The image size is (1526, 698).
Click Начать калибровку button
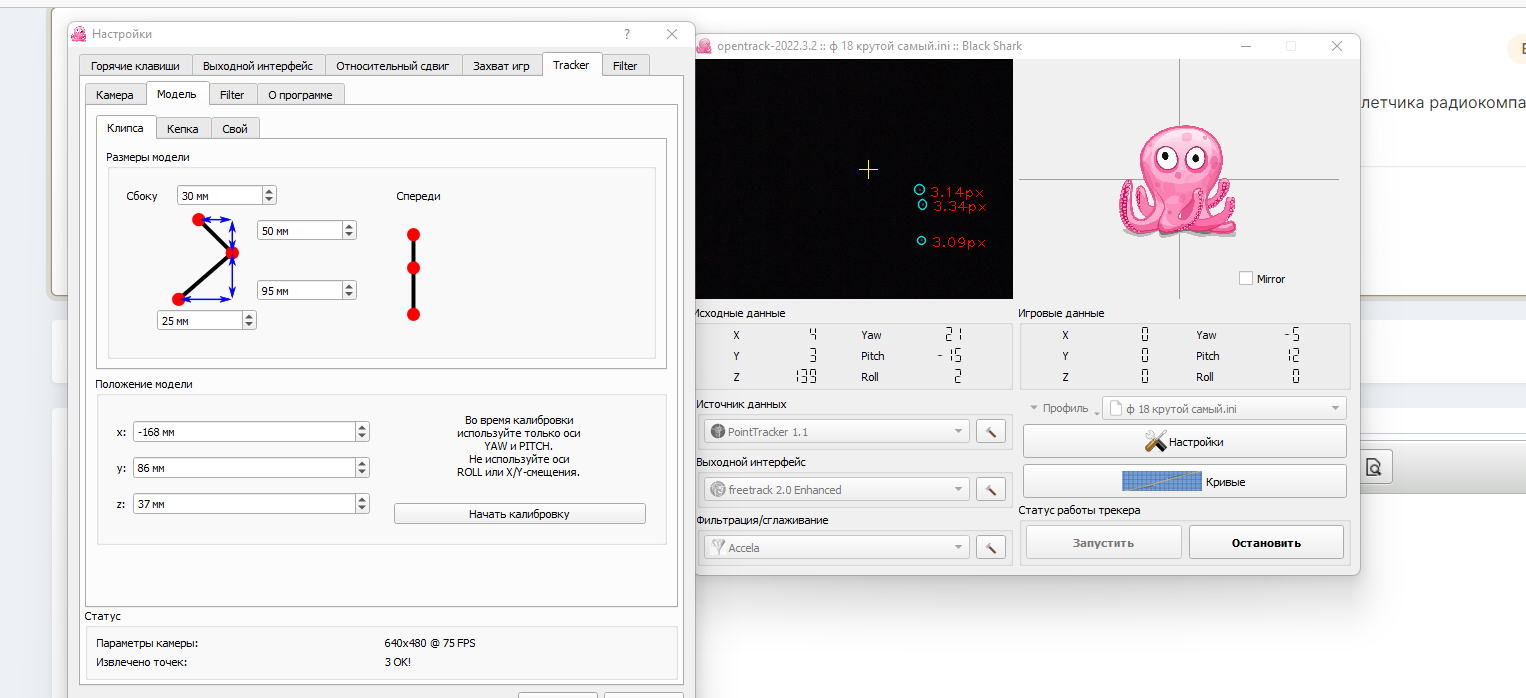519,513
